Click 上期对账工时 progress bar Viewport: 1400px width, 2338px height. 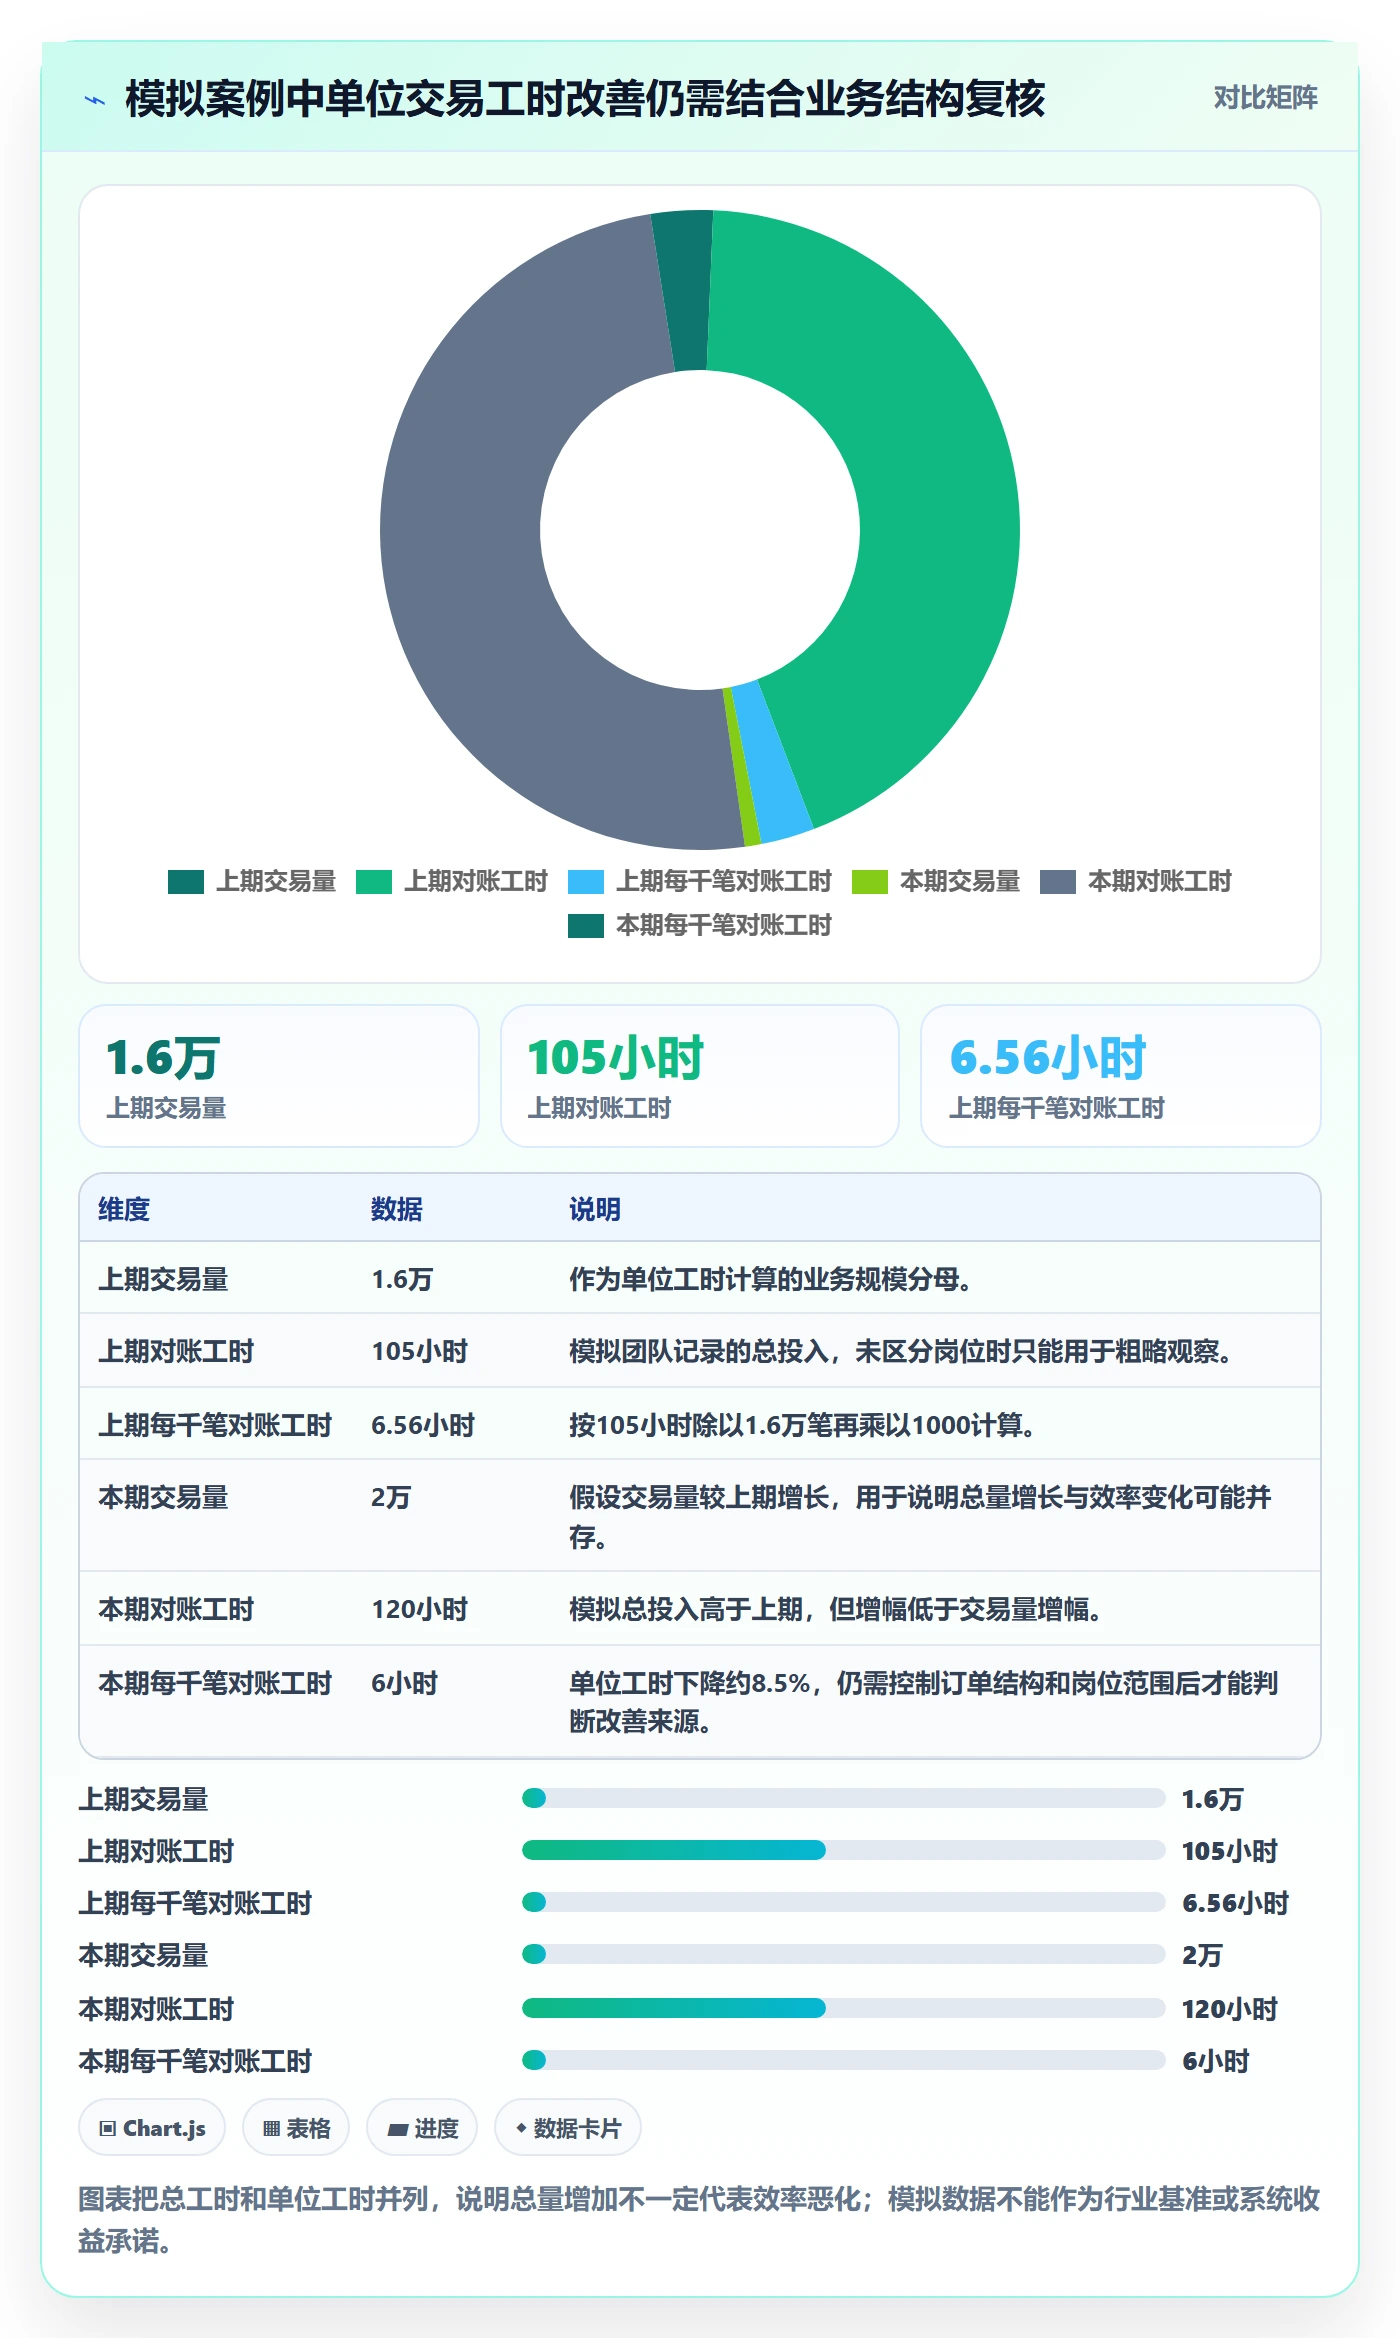843,1850
